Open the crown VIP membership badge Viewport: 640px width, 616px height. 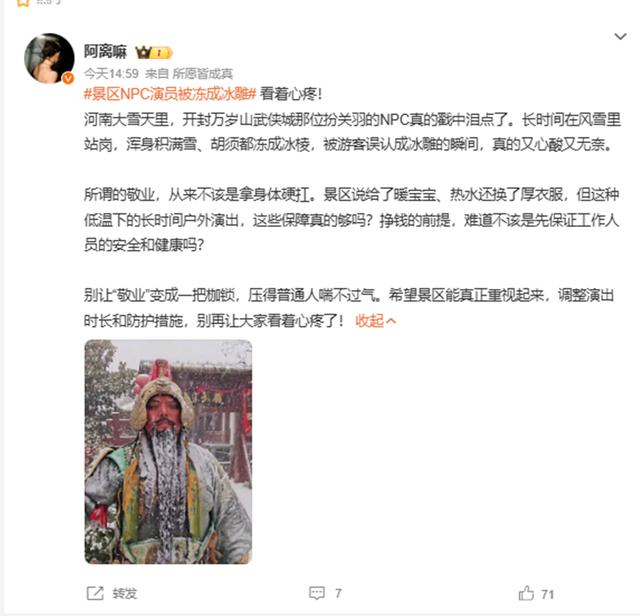click(154, 53)
